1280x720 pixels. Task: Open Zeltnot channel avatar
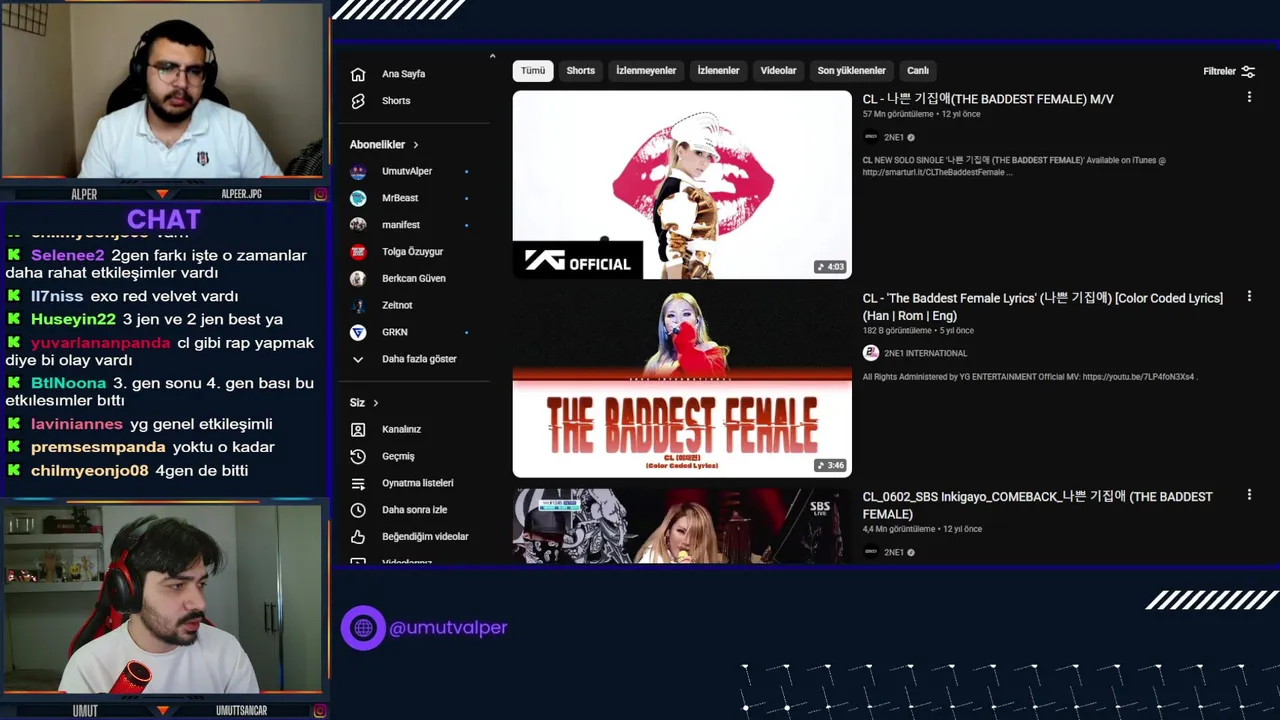358,305
